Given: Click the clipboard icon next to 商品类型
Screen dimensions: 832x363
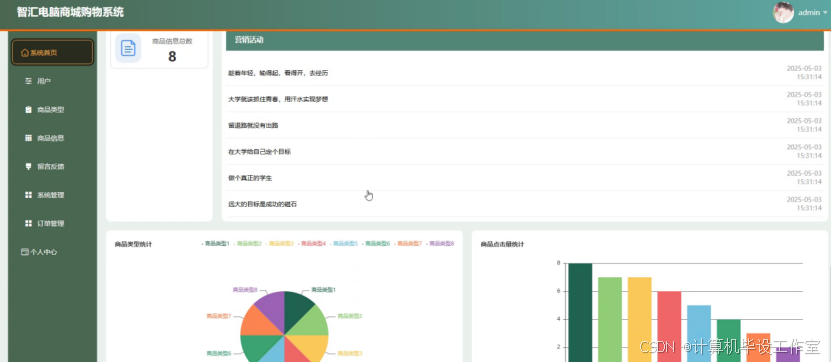Looking at the screenshot, I should point(29,110).
